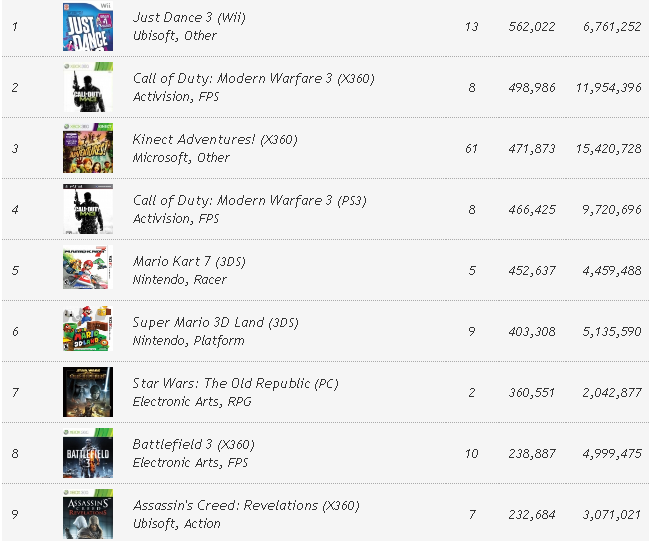Open the Kinect Adventures! (X360) title link
Viewport: 649px width, 541px height.
[215, 139]
